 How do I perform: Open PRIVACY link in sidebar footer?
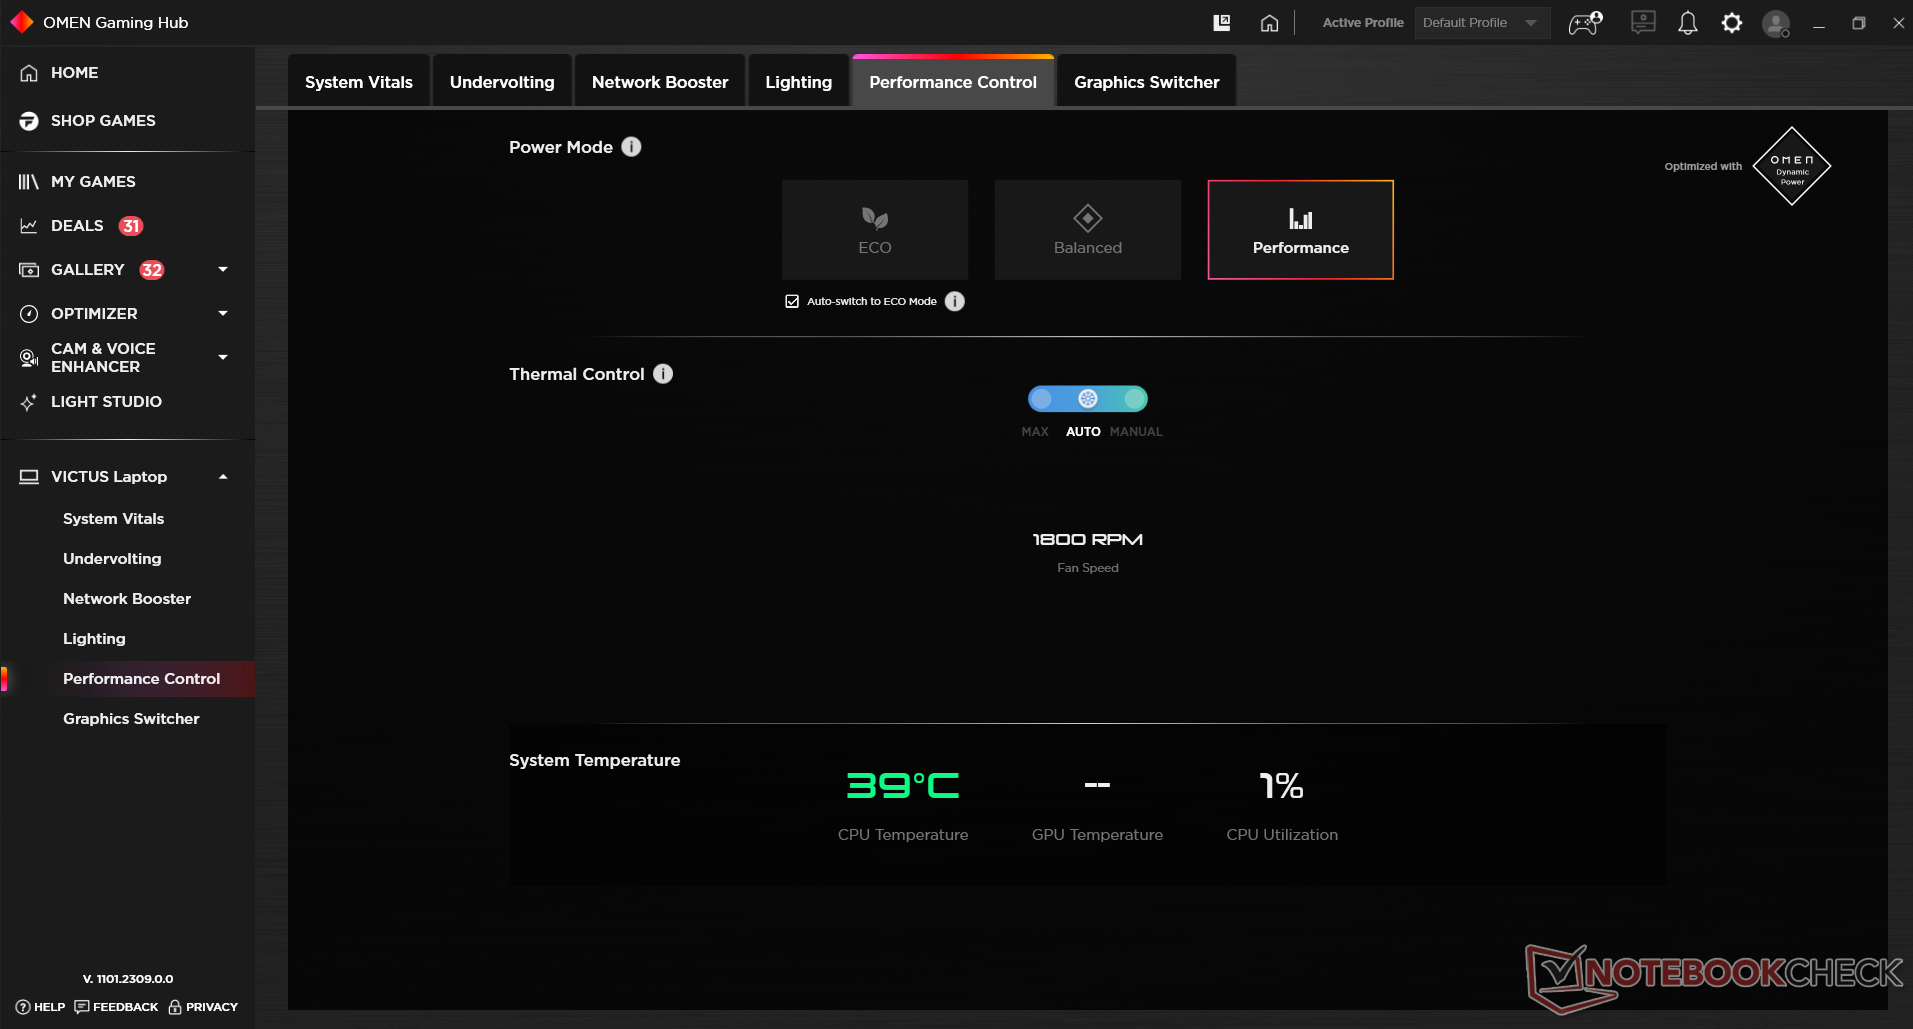[203, 1007]
